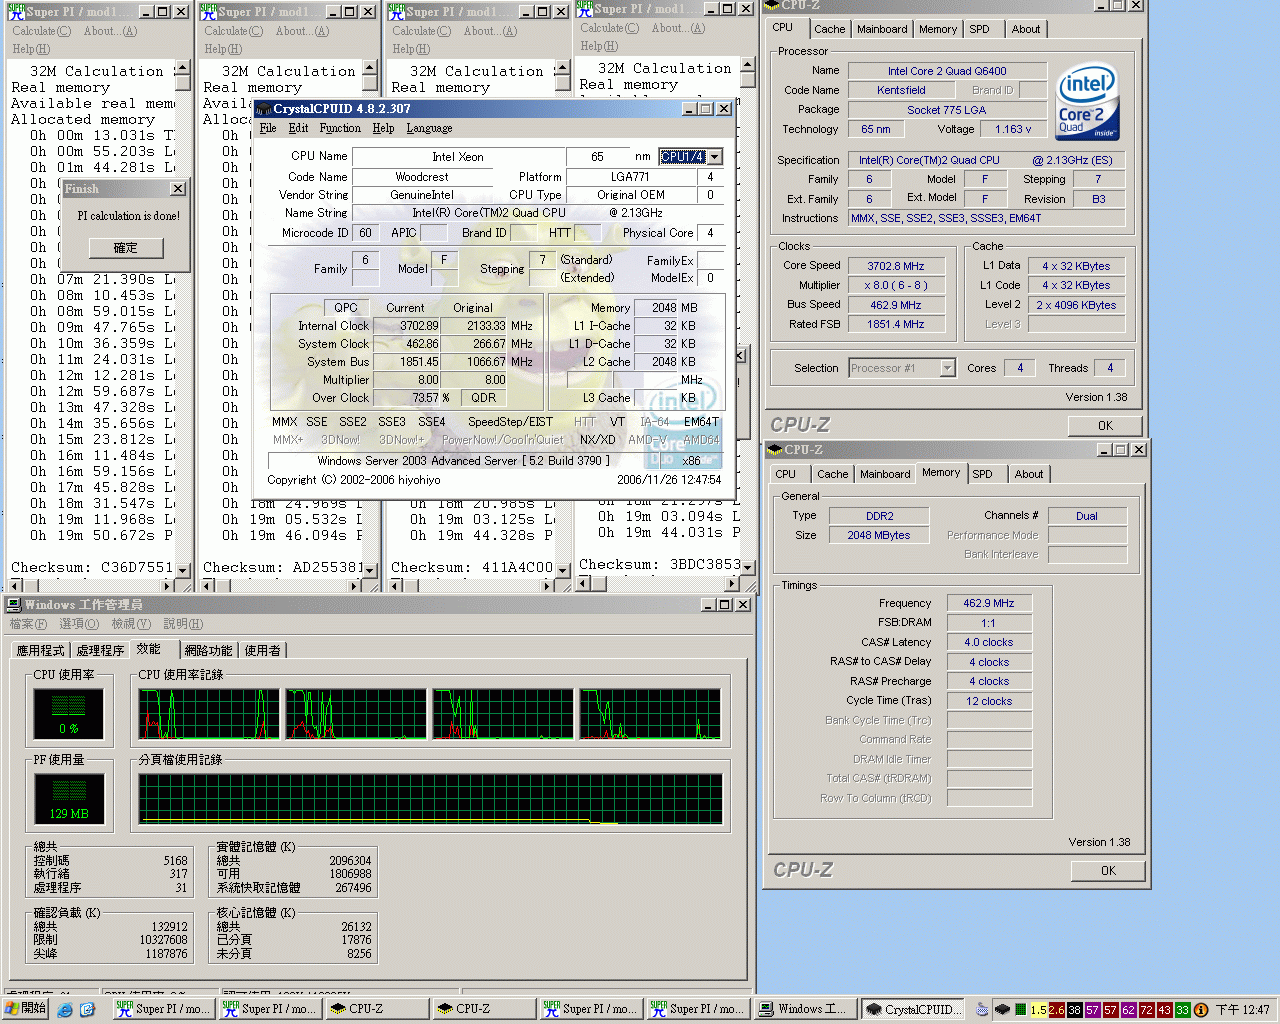Select the 應用程式 tab in Task Manager
Screen dimensions: 1280x1024
(x=41, y=650)
